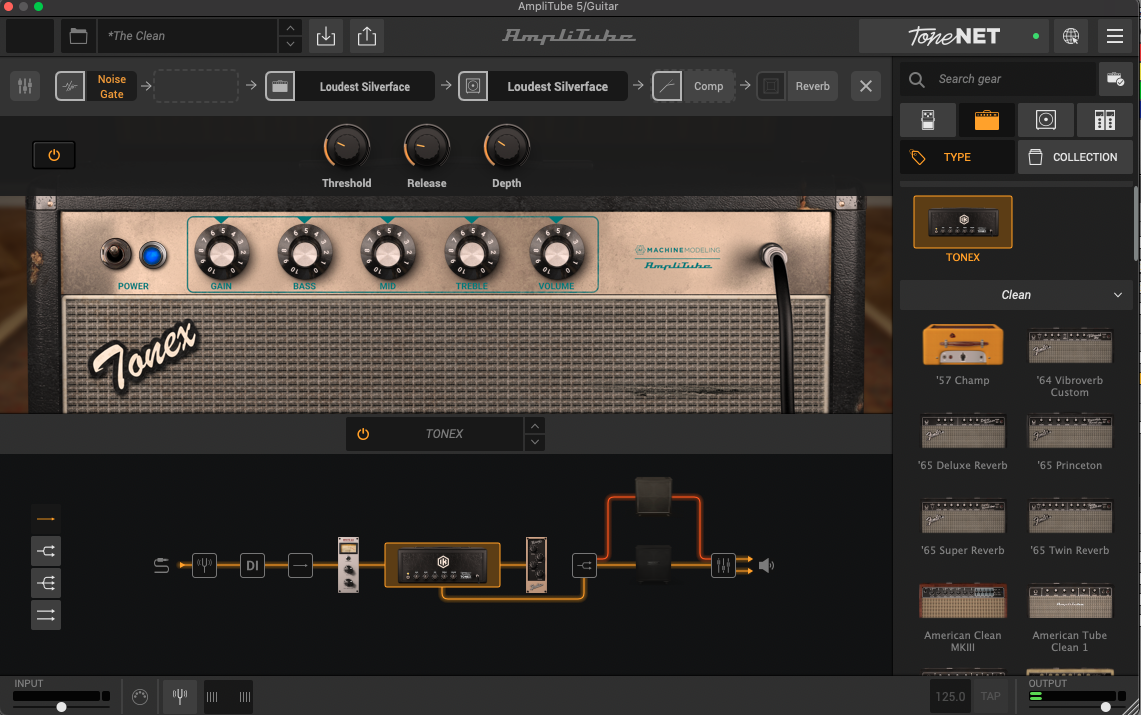This screenshot has width=1141, height=715.
Task: Open the ToneNET globe icon
Action: pyautogui.click(x=1071, y=36)
